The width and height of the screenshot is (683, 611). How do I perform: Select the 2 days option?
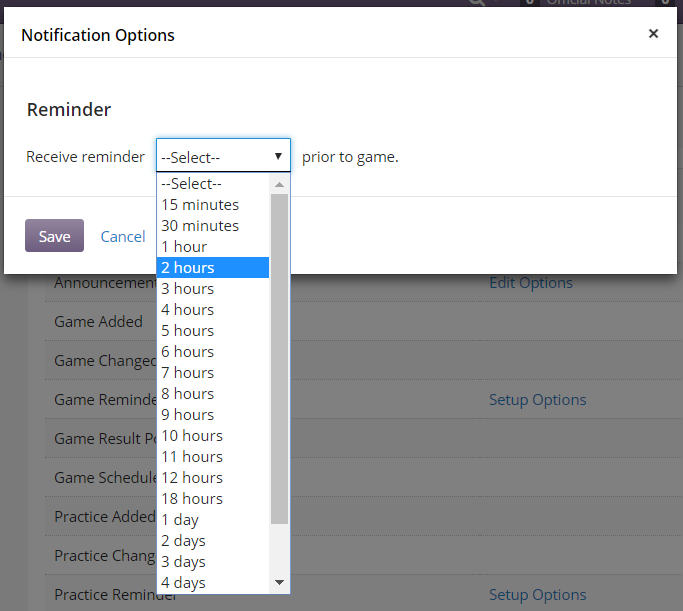pyautogui.click(x=213, y=541)
